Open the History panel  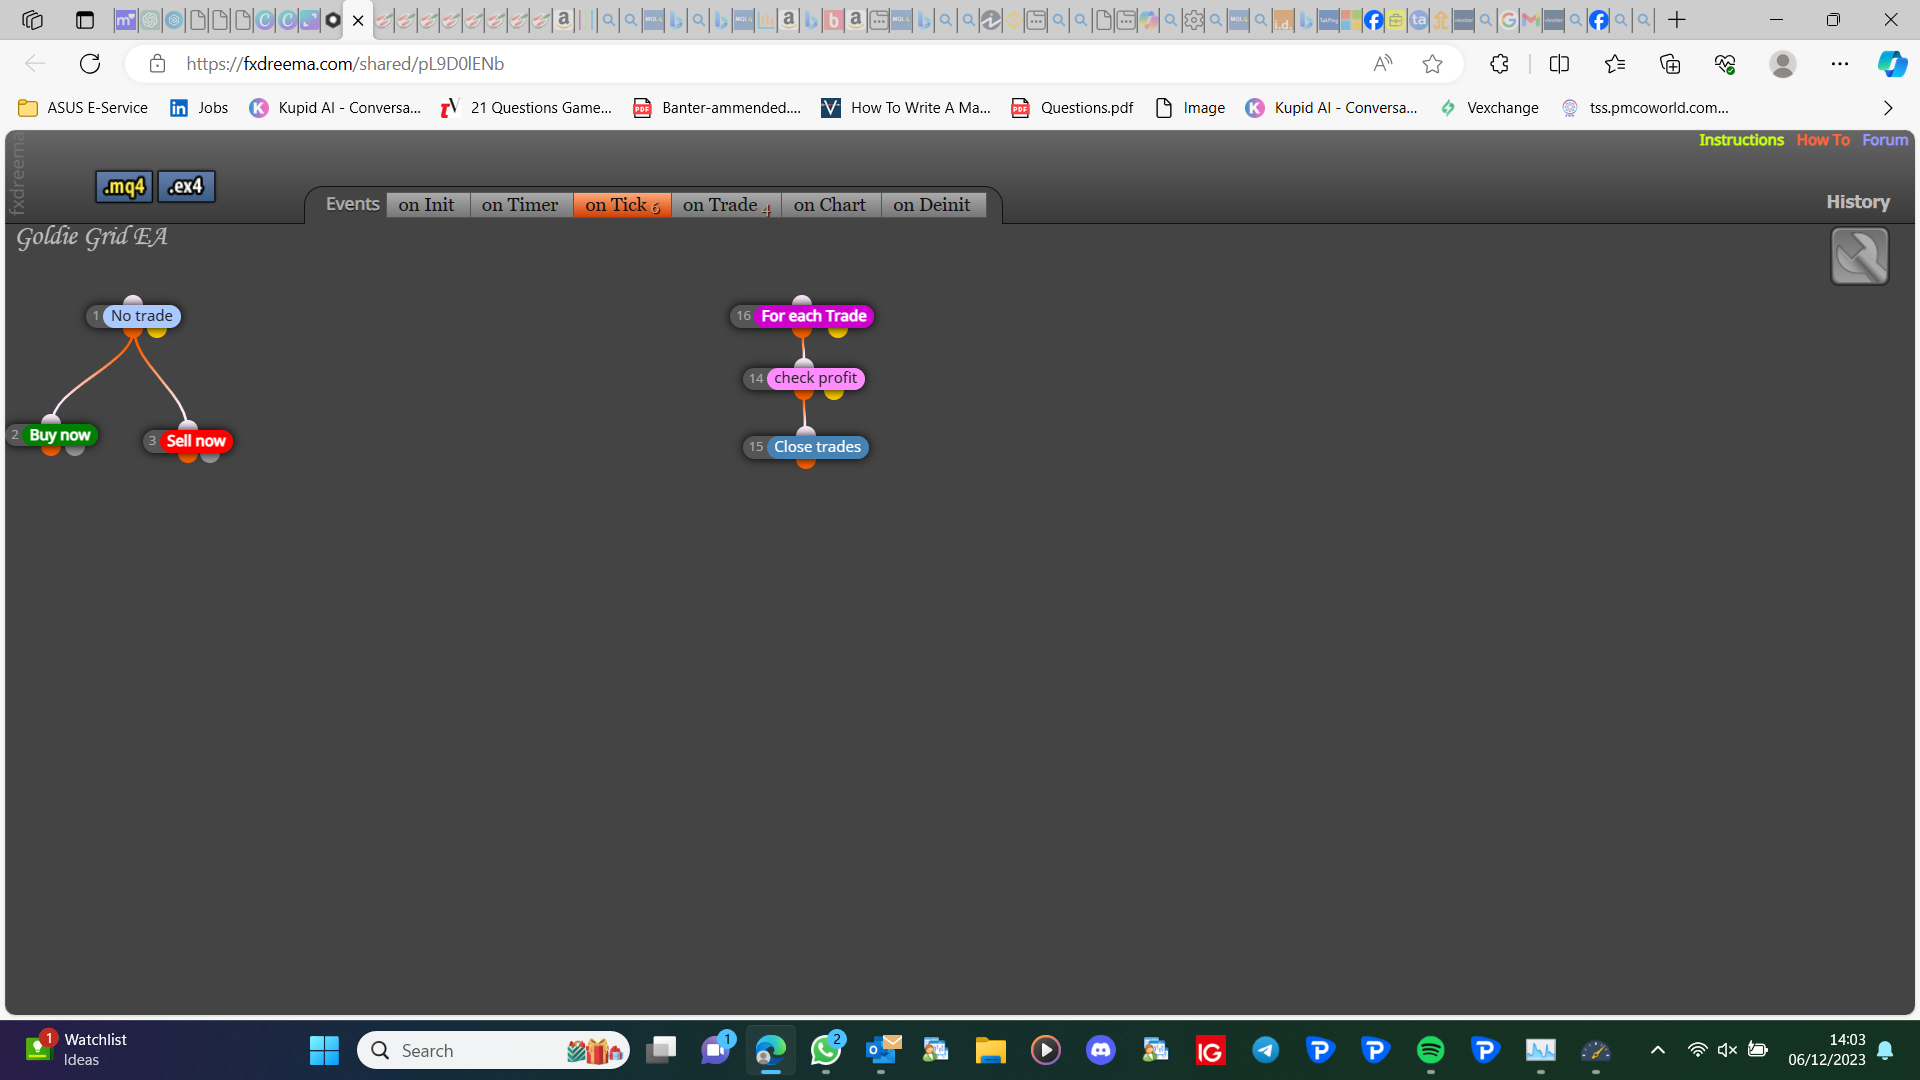point(1858,202)
